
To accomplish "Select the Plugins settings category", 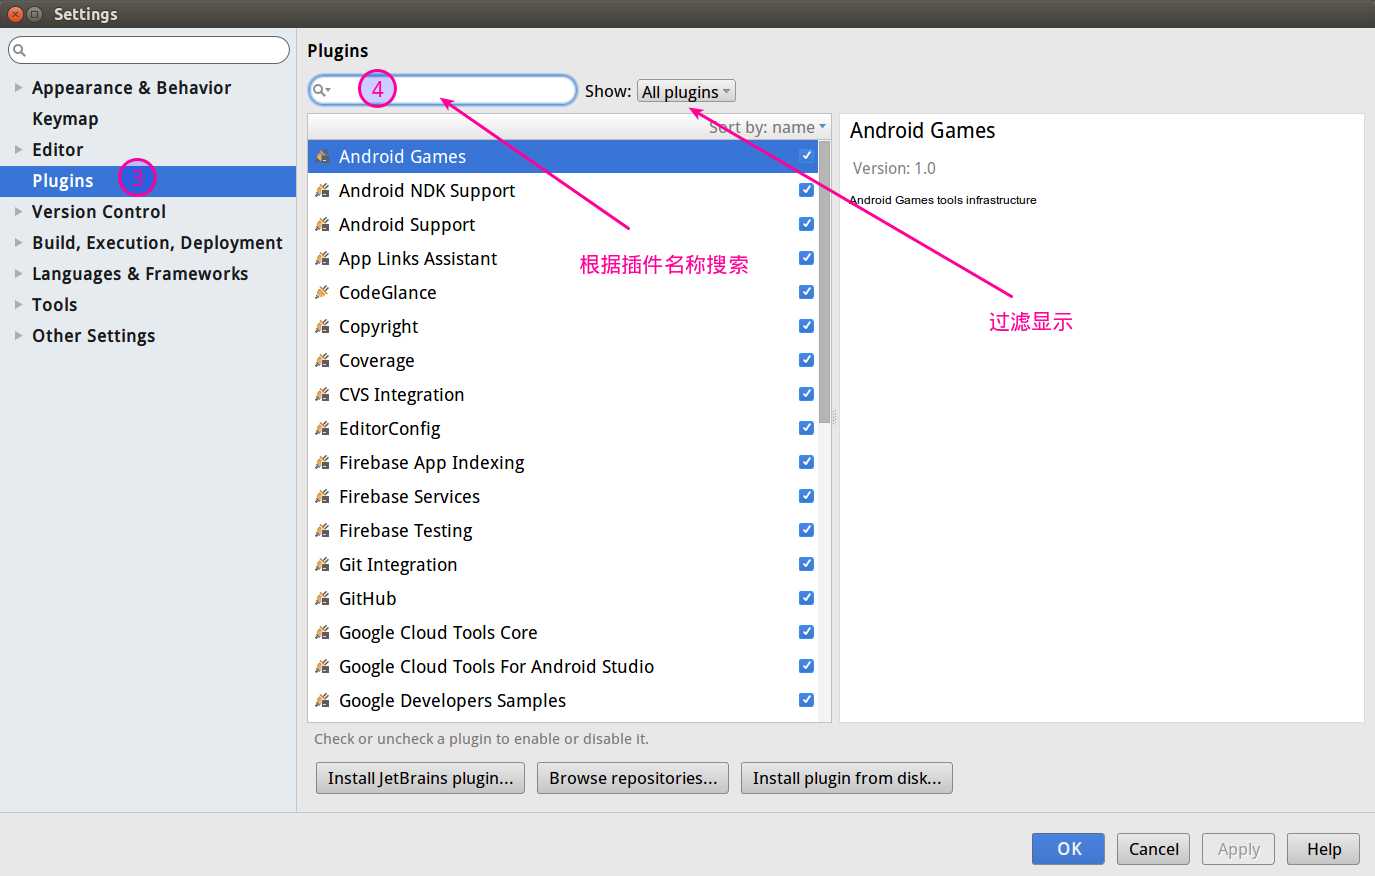I will (x=148, y=180).
